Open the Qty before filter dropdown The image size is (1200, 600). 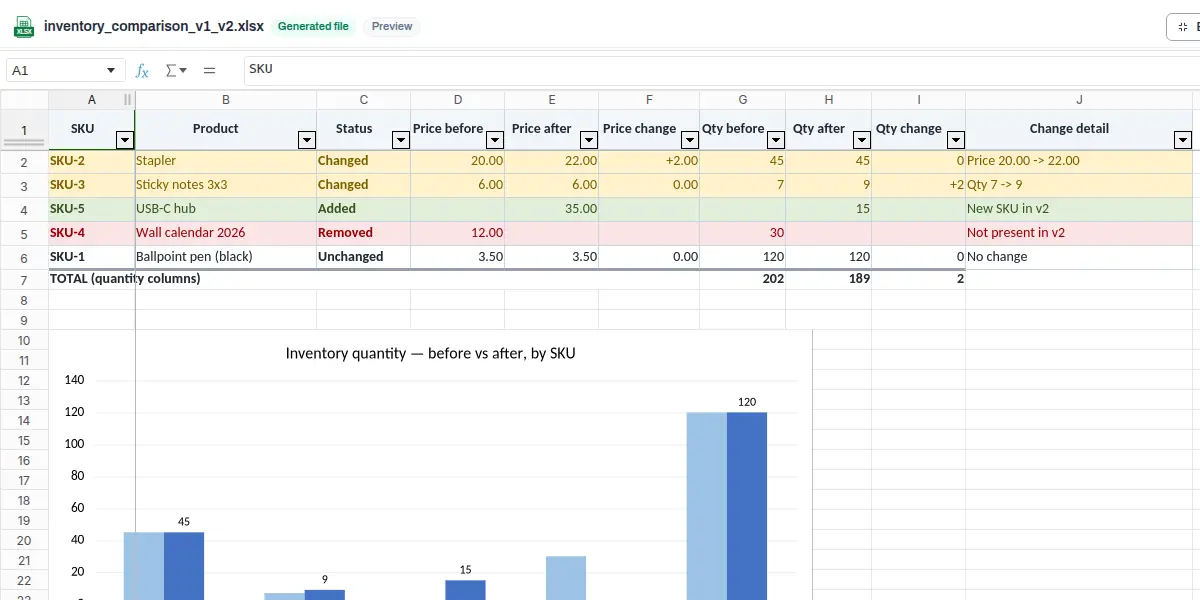pos(776,140)
